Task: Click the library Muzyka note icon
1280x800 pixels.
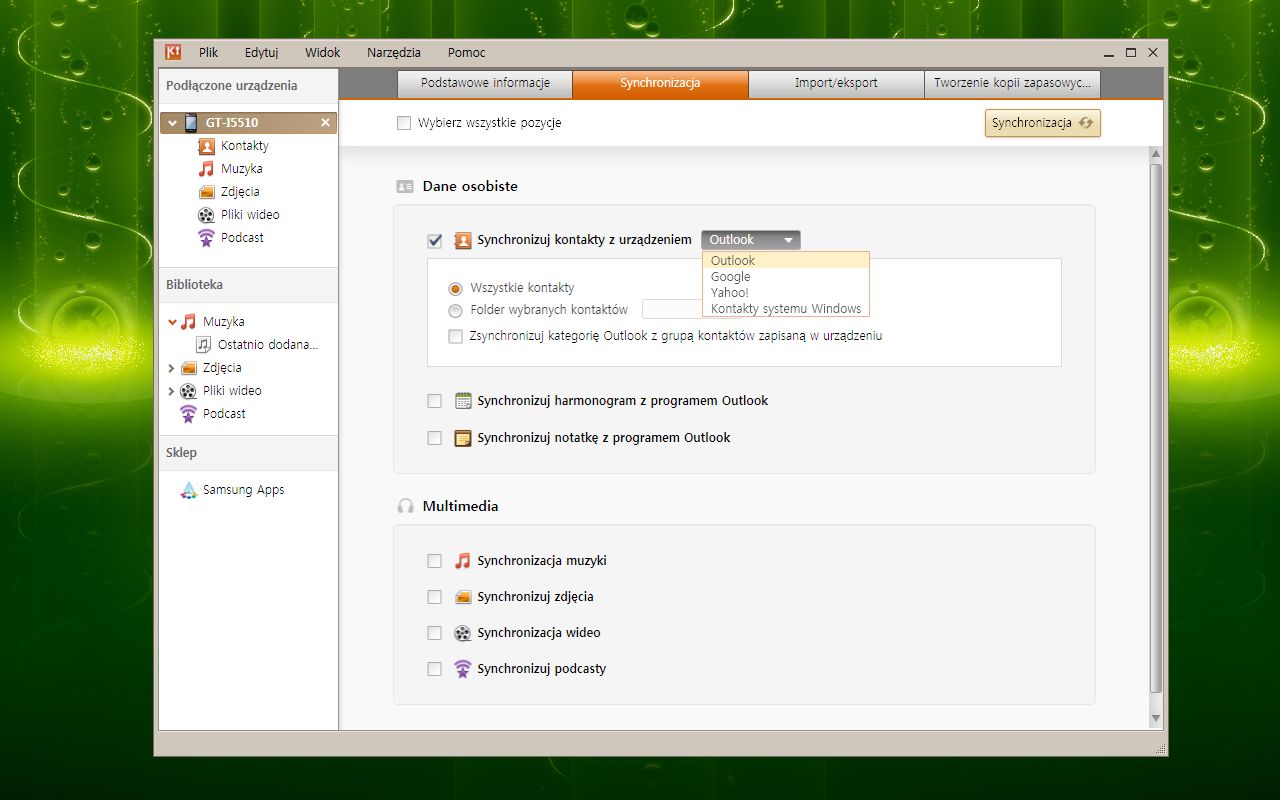Action: tap(188, 322)
